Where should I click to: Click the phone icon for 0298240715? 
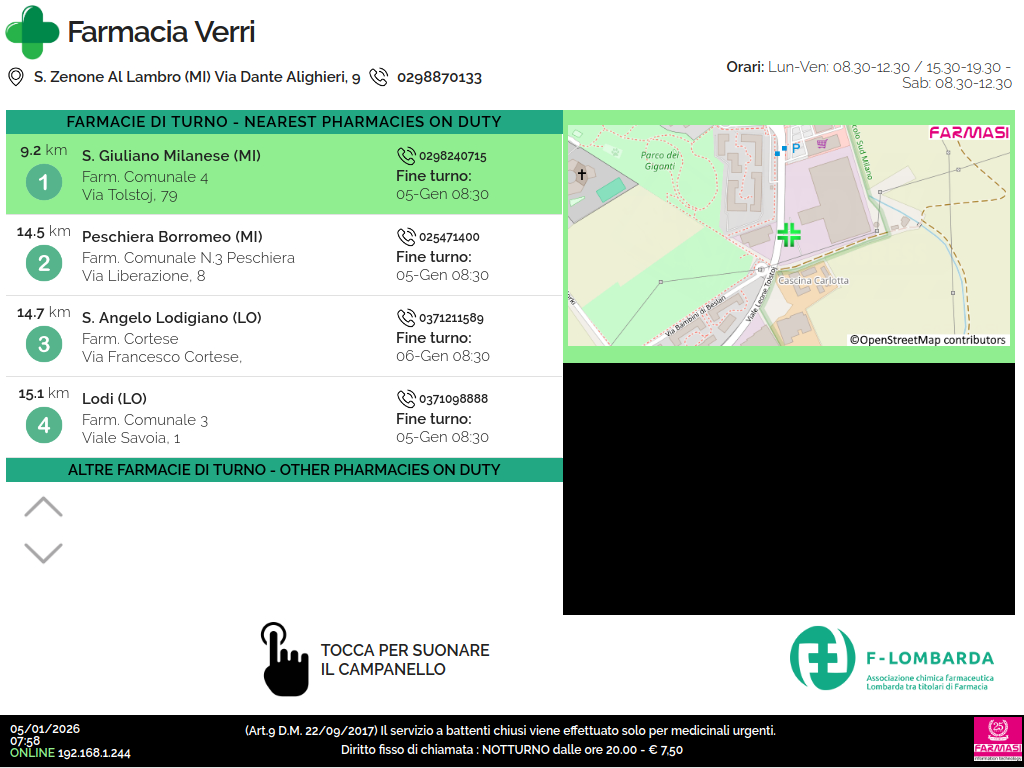click(x=406, y=156)
